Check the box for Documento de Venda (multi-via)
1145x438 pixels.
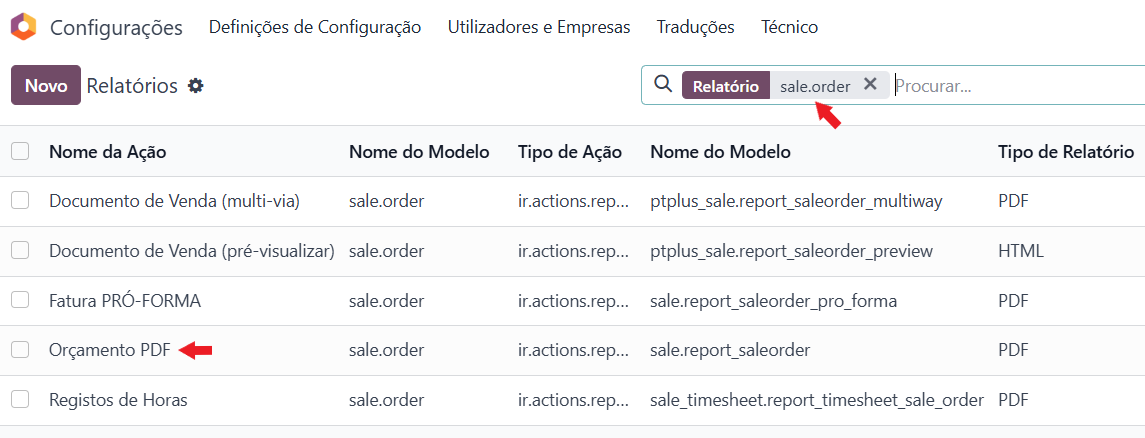pos(20,201)
